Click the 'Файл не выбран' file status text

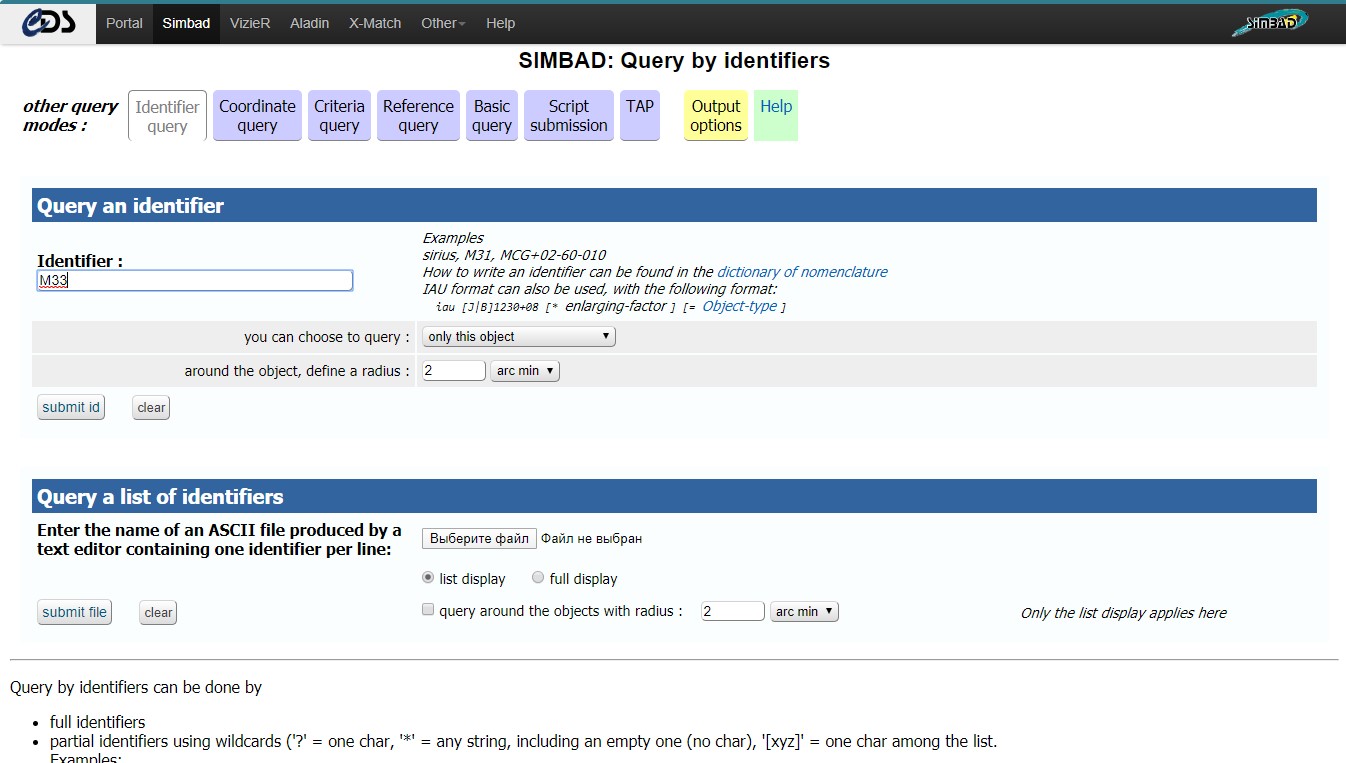pos(591,538)
